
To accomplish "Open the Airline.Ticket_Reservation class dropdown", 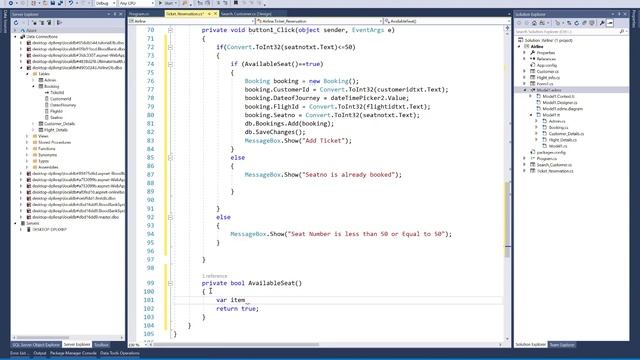I will [320, 21].
